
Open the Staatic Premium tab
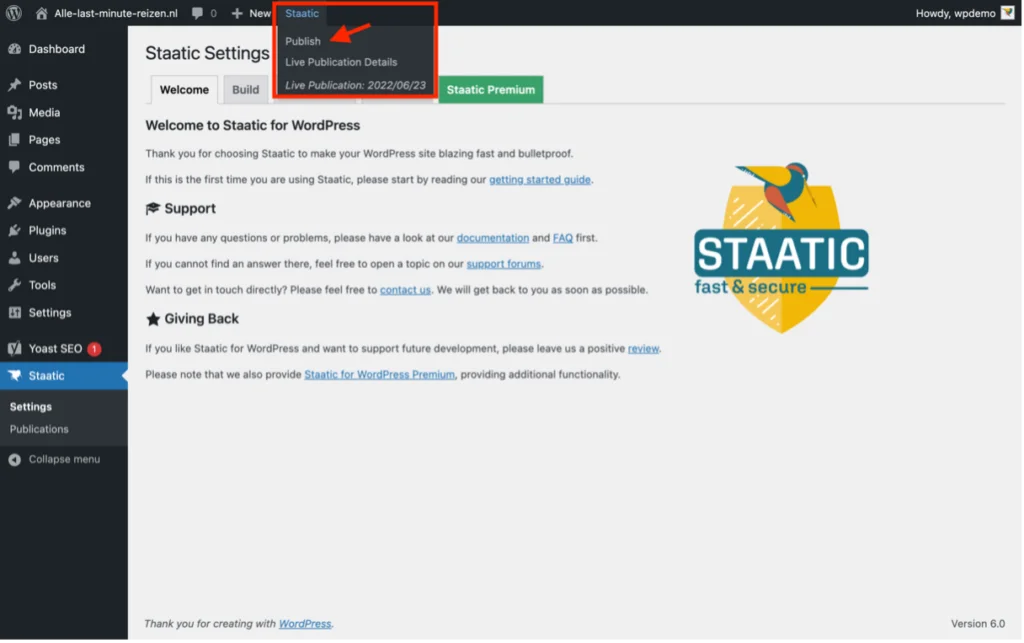coord(490,89)
